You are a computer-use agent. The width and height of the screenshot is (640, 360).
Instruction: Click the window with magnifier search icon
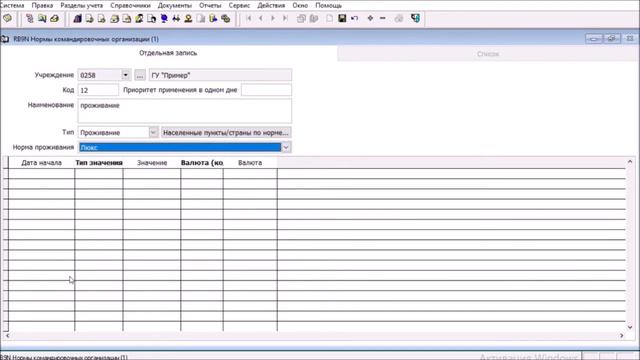point(42,18)
